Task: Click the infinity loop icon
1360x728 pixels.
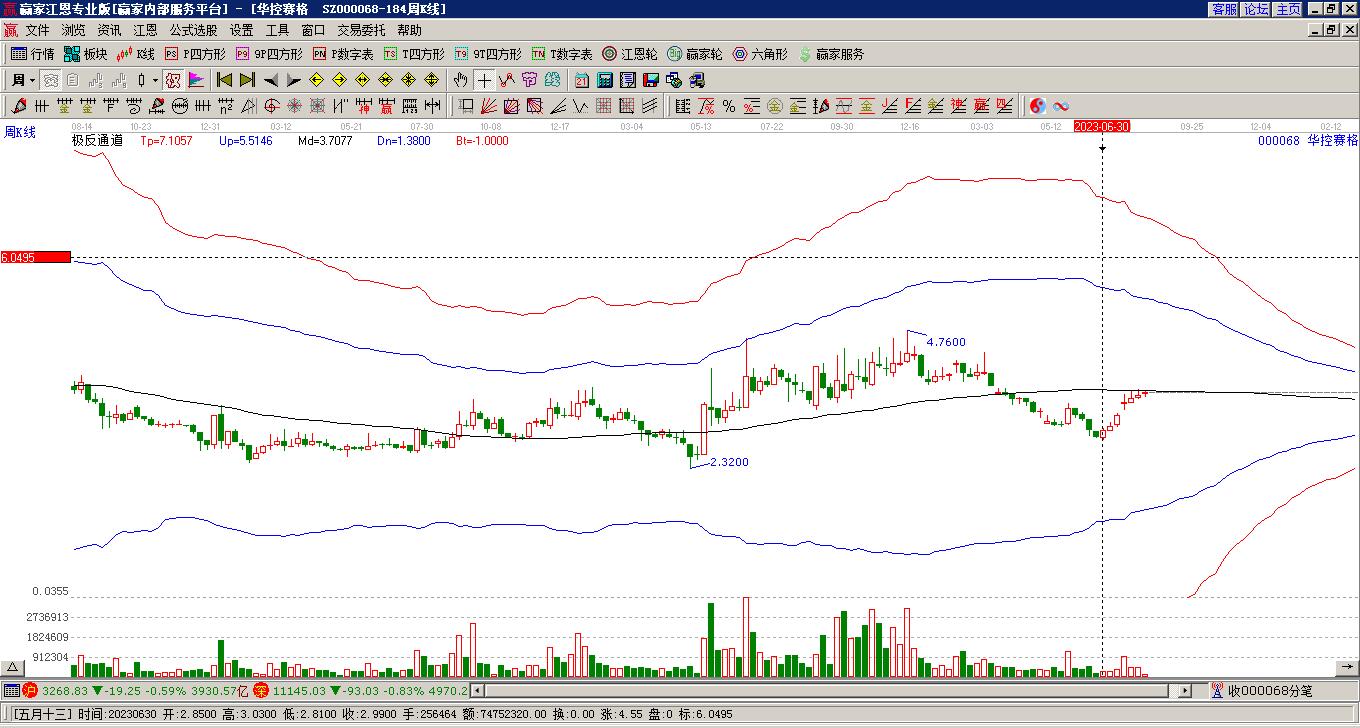Action: (x=1061, y=106)
